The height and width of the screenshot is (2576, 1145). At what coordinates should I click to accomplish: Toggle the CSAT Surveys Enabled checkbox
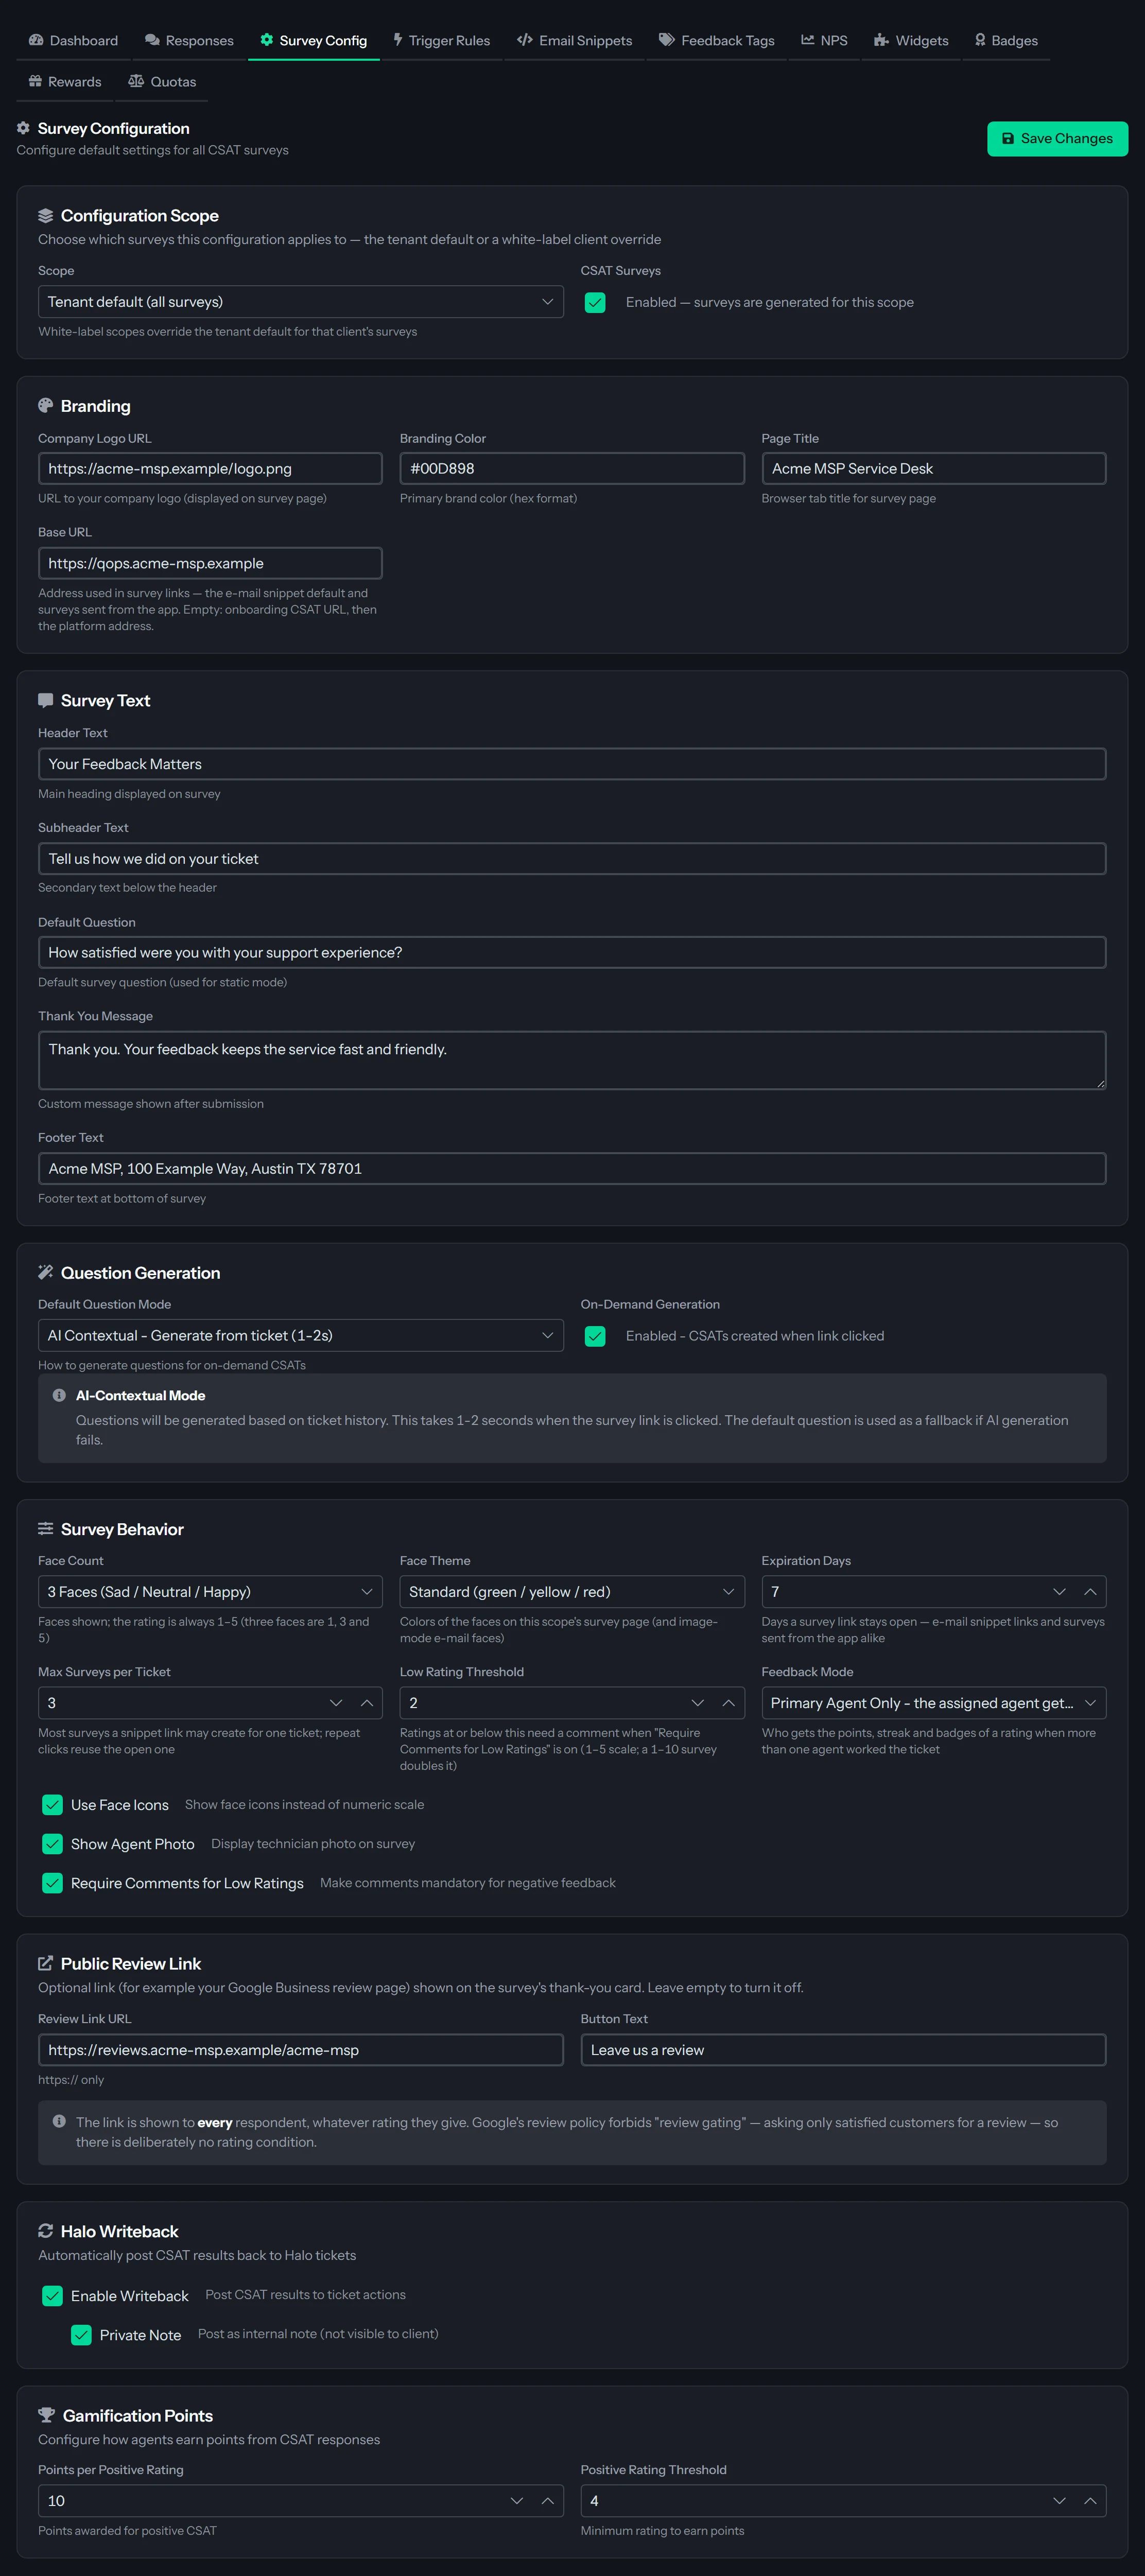coord(595,302)
